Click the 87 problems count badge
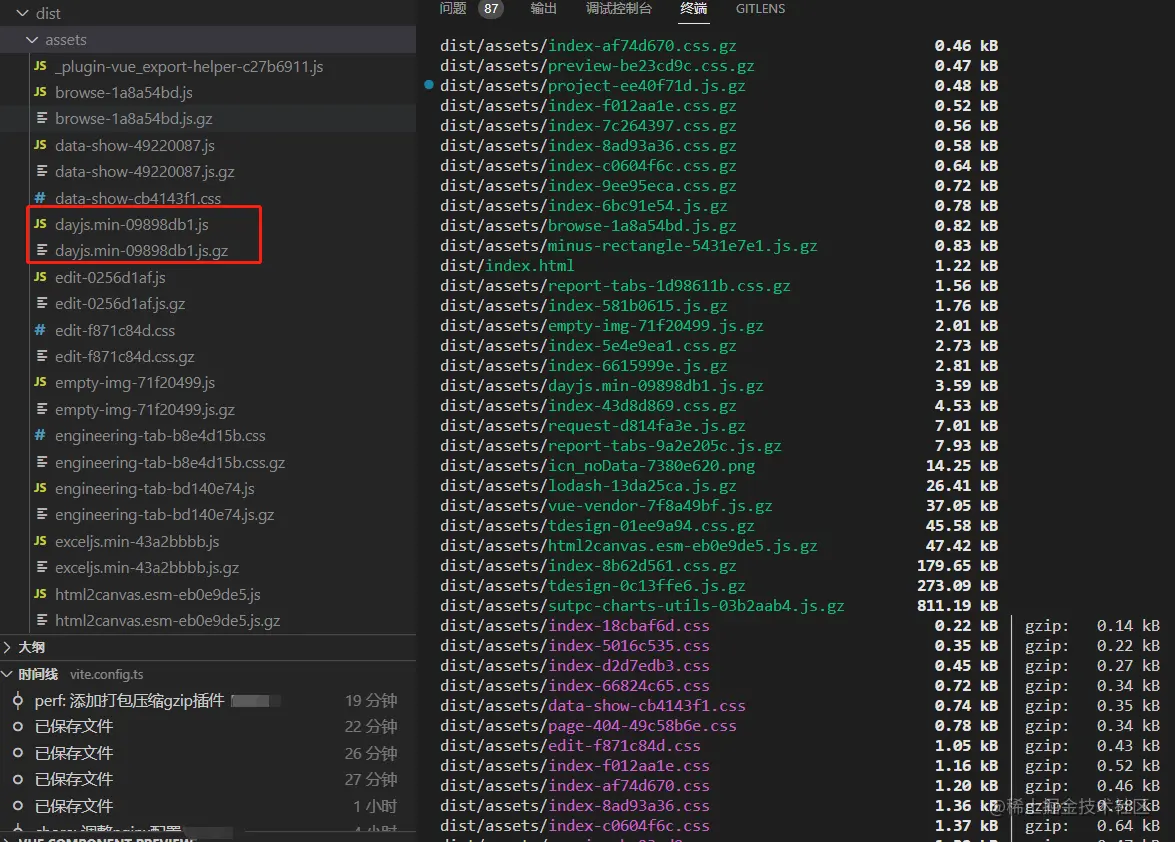The height and width of the screenshot is (842, 1175). coord(491,9)
